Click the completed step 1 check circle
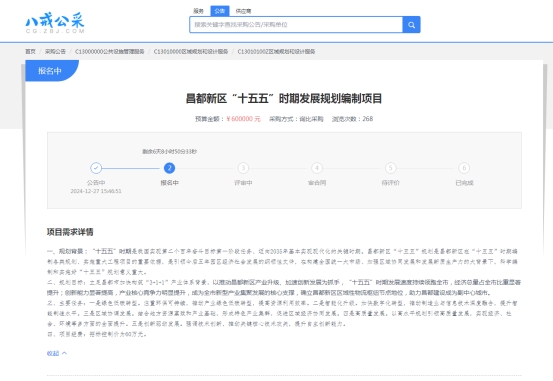Image resolution: width=553 pixels, height=381 pixels. pyautogui.click(x=96, y=168)
